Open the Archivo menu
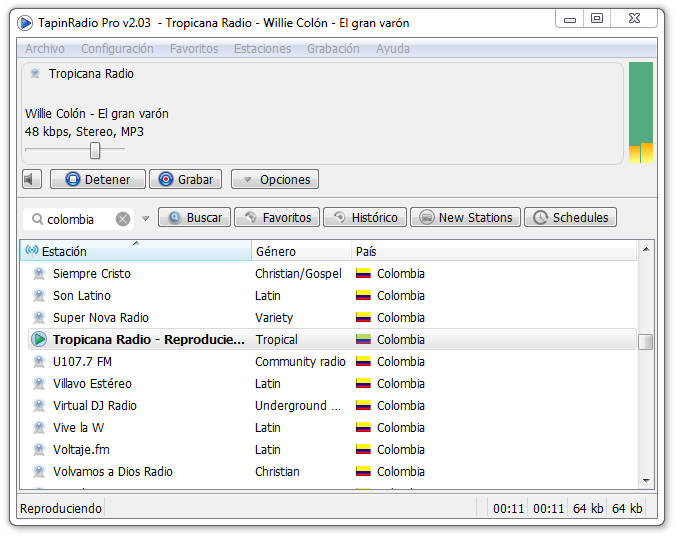This screenshot has width=681, height=540. click(x=45, y=49)
